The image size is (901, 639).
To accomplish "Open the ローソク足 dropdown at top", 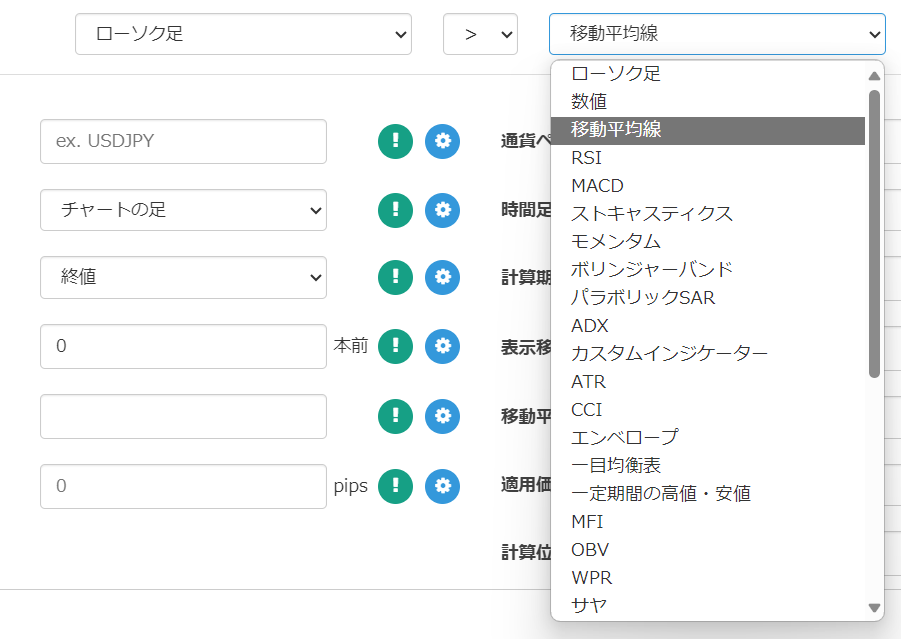I will [x=243, y=34].
